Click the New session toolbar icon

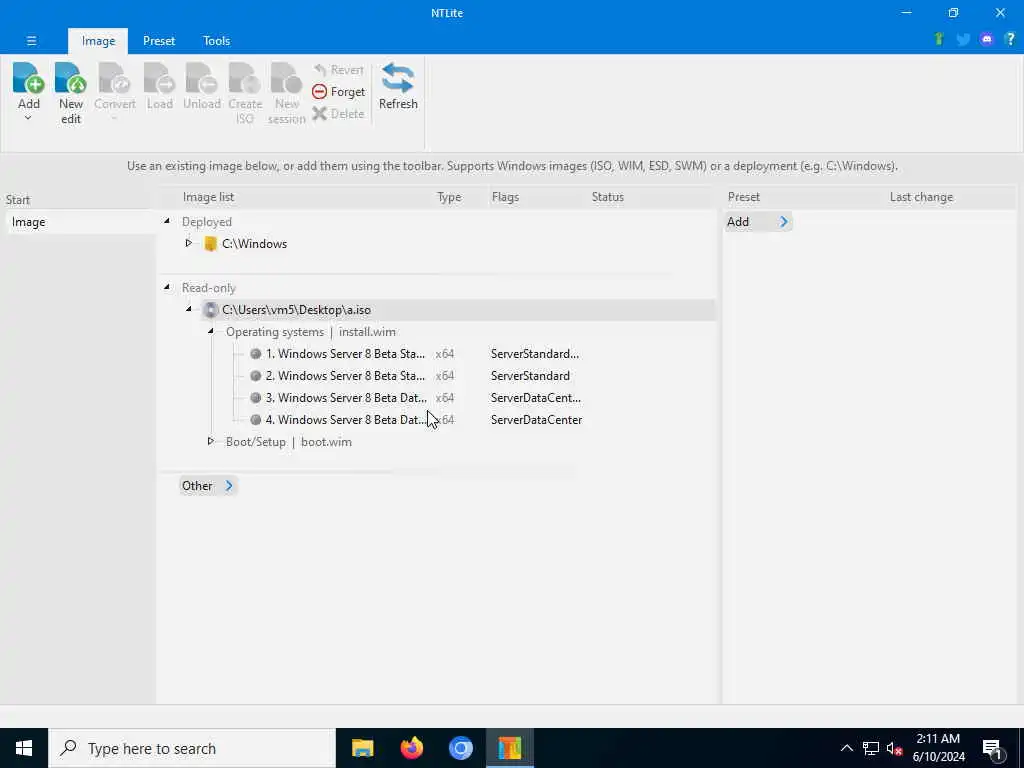(286, 78)
